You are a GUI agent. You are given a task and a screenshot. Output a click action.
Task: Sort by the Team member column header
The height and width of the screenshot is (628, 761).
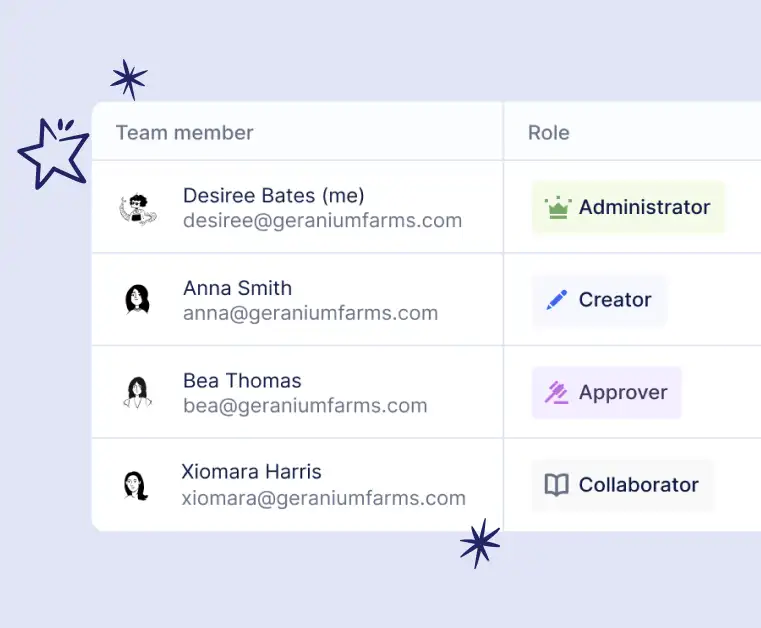(185, 133)
